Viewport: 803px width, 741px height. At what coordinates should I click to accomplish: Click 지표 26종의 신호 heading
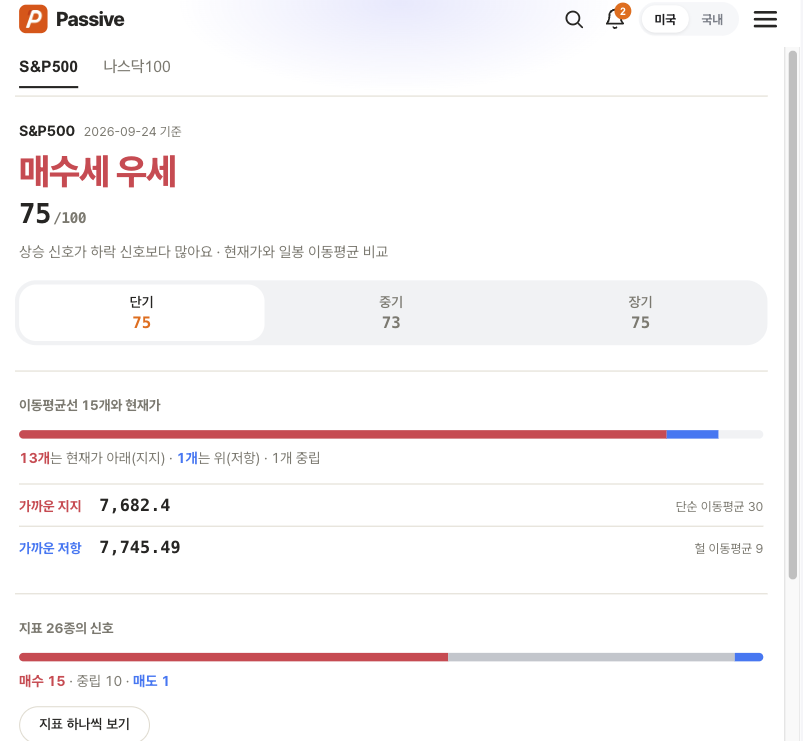(66, 628)
